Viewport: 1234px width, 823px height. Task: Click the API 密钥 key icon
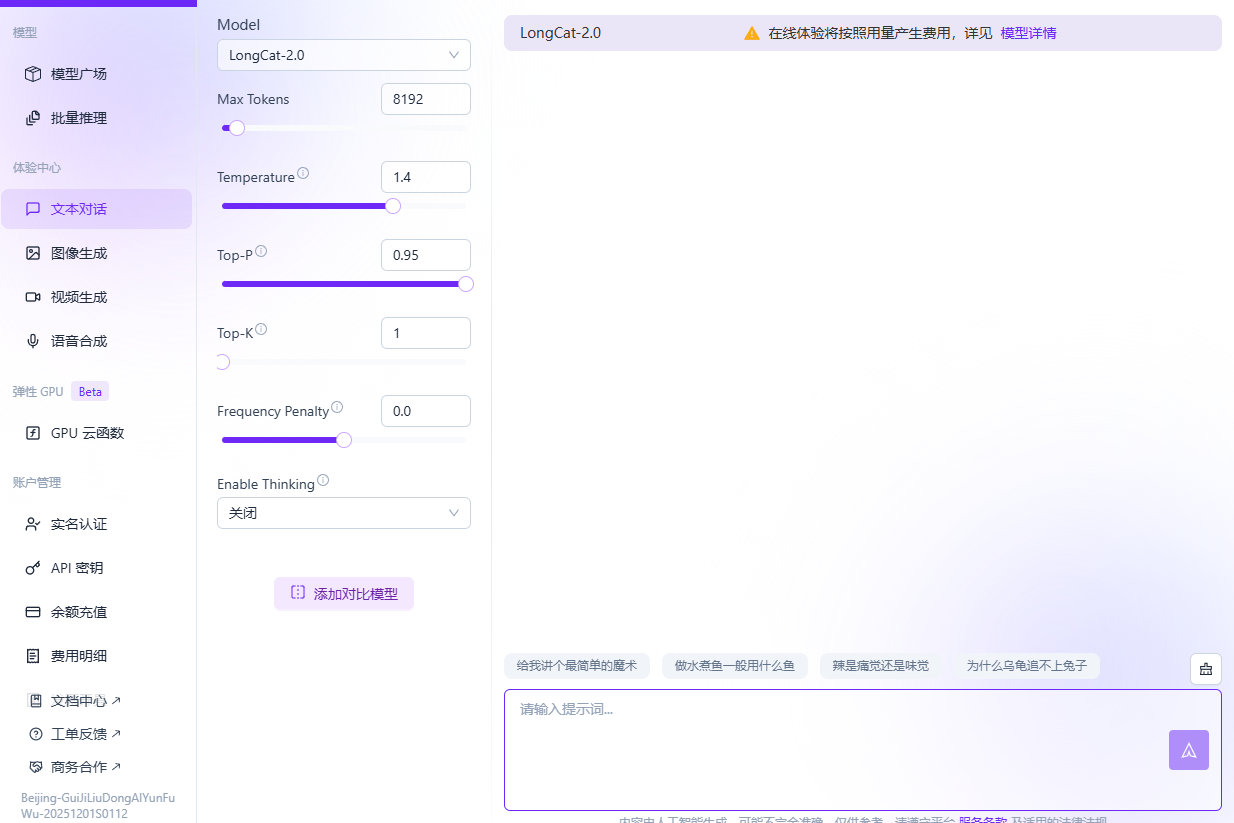[x=33, y=568]
